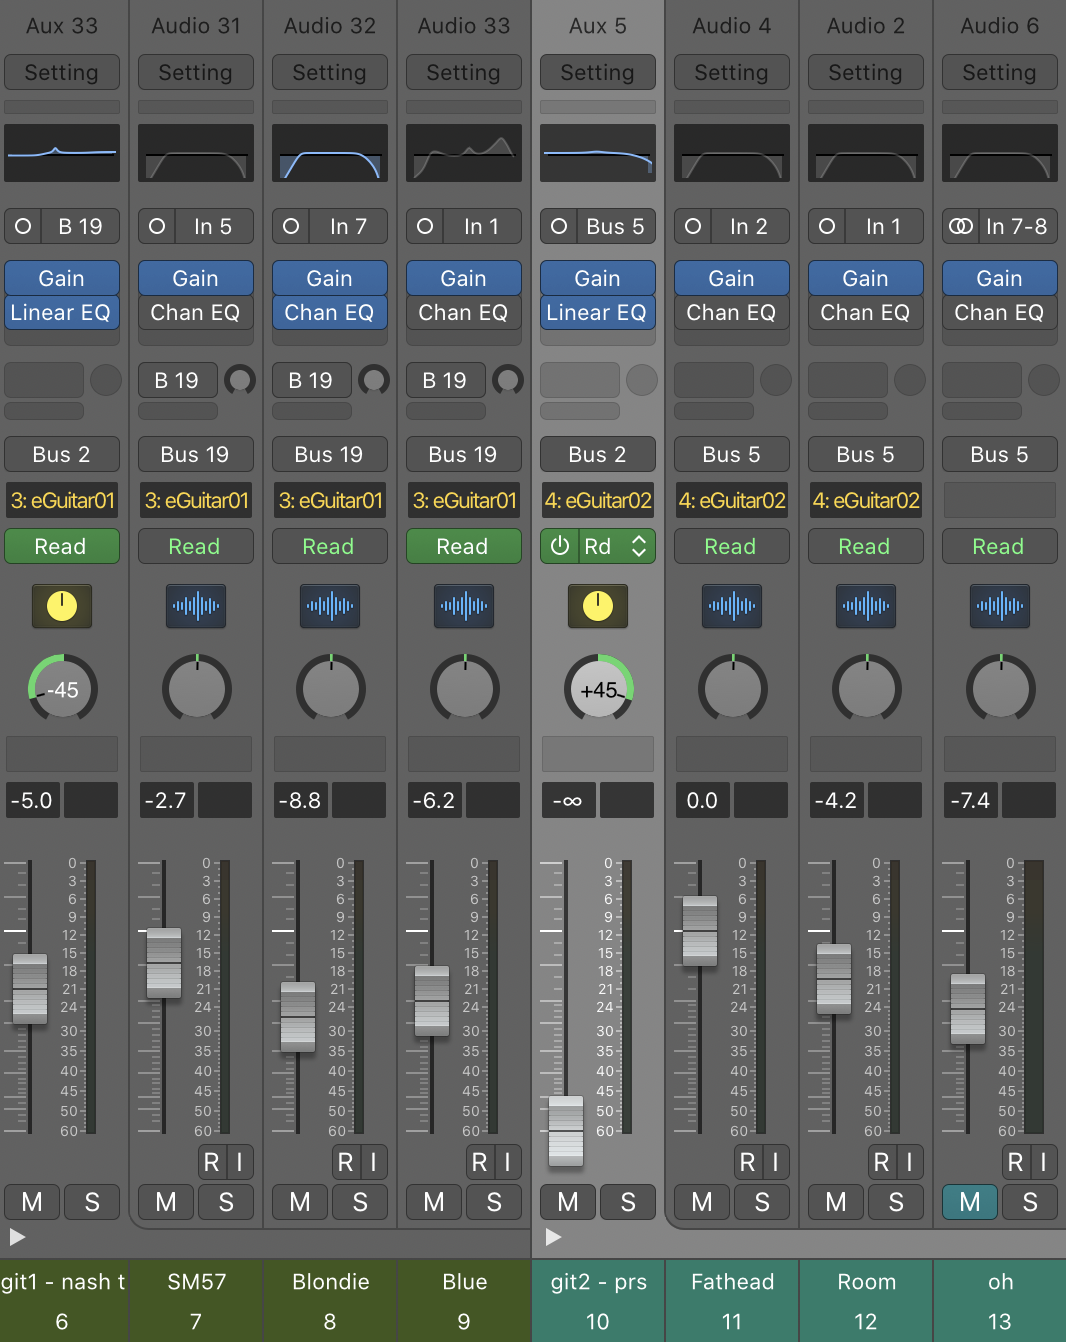Screen dimensions: 1066x1342
Task: Open the Bus 19 output selector on Audio 32
Action: tap(330, 454)
